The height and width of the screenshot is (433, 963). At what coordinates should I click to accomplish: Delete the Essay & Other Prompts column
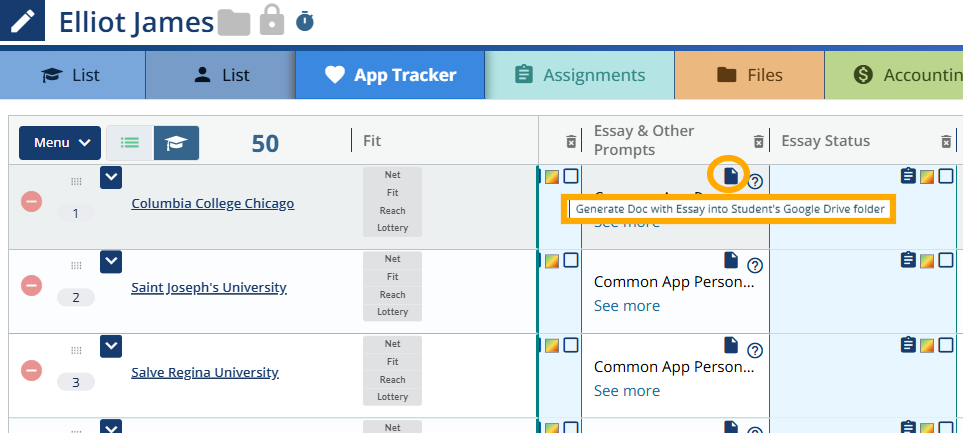pyautogui.click(x=758, y=141)
